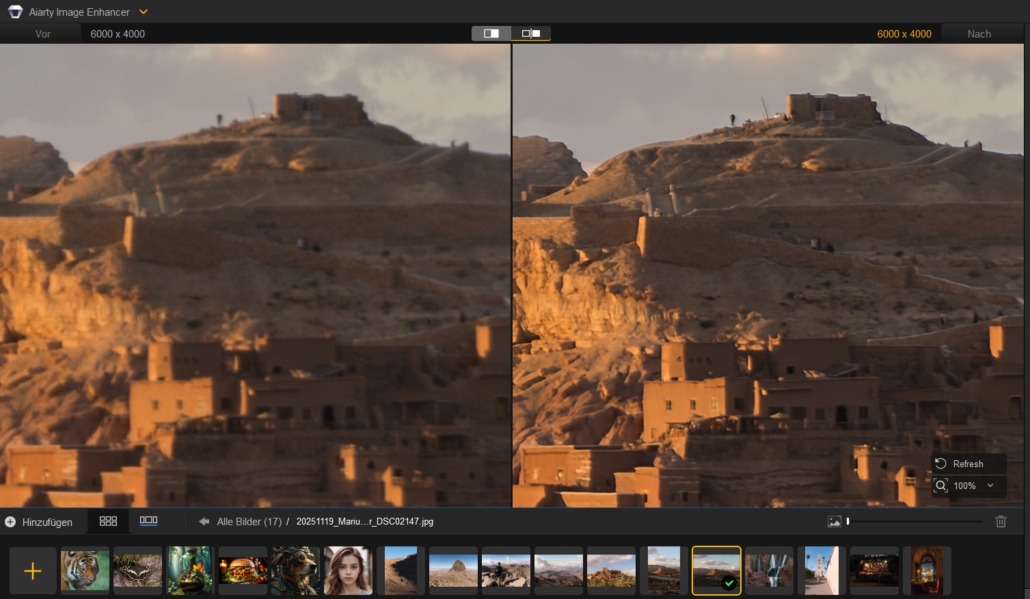This screenshot has width=1030, height=599.
Task: Select the filmstrip thumbnail view icon
Action: point(148,521)
